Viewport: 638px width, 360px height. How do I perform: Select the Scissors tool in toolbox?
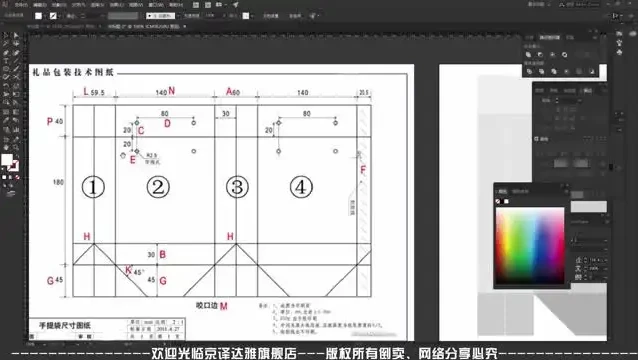click(x=16, y=76)
